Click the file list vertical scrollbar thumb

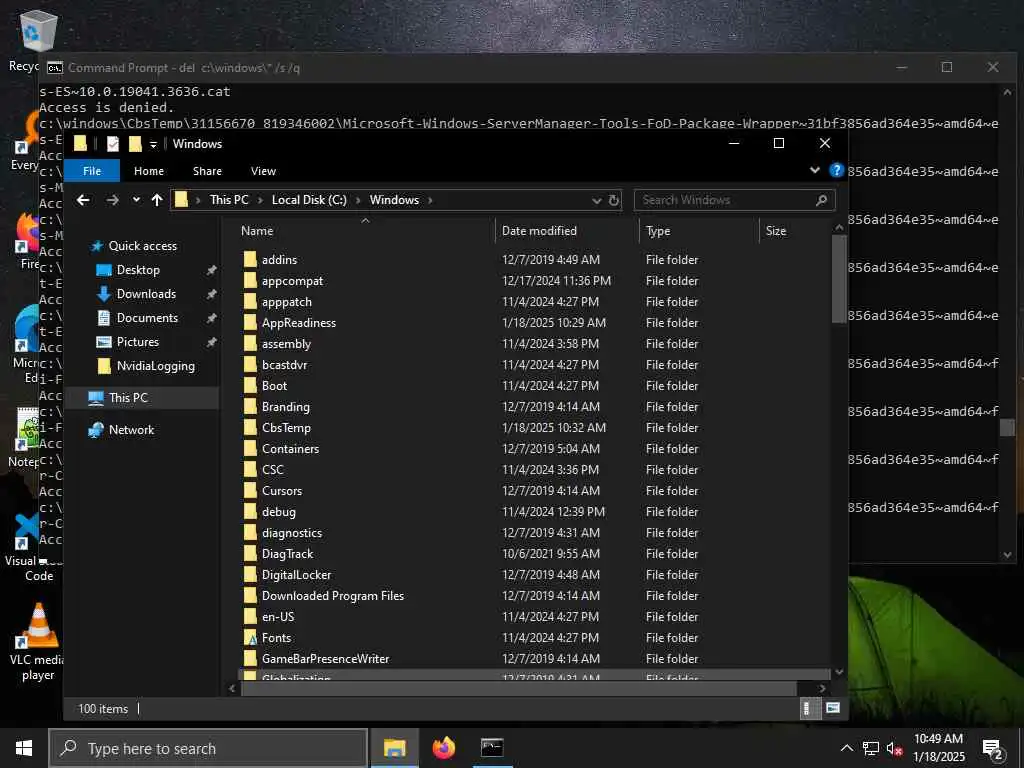tap(839, 278)
